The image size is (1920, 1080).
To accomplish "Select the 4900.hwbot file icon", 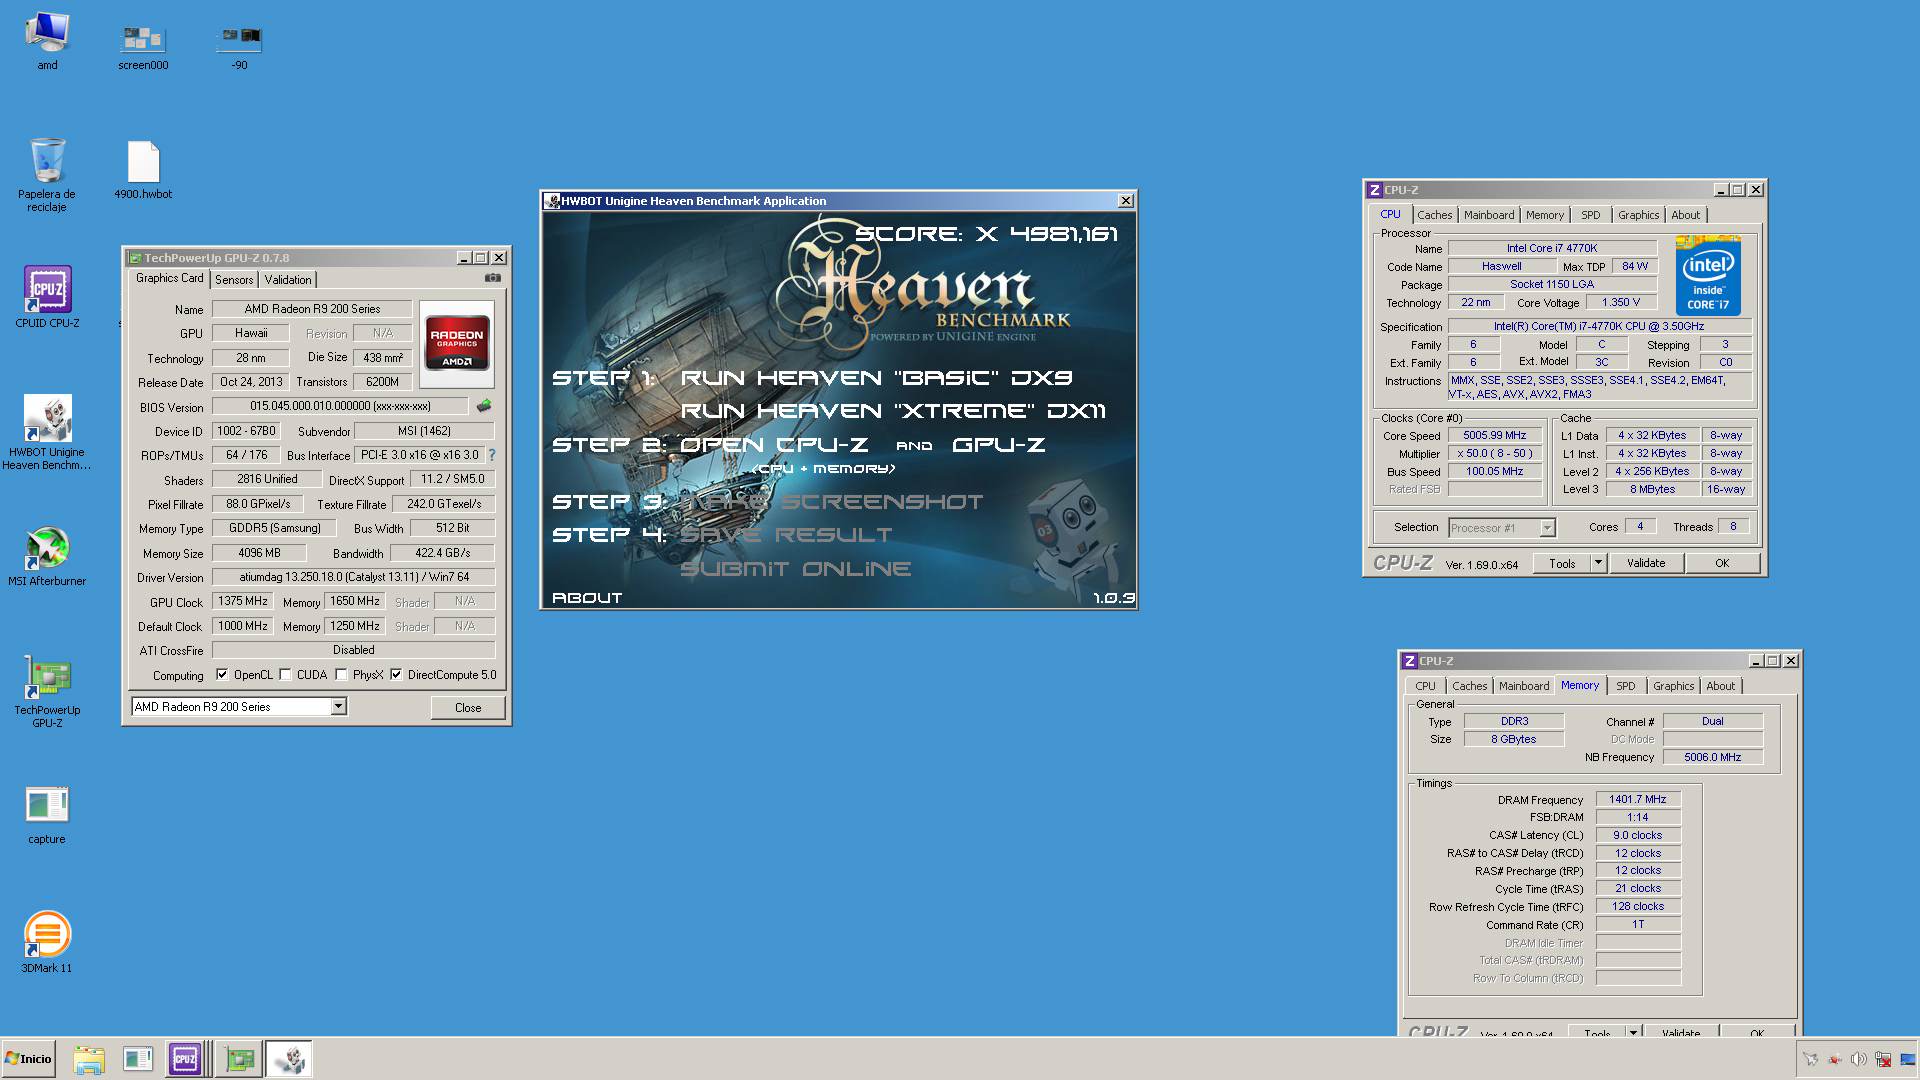I will click(x=143, y=170).
